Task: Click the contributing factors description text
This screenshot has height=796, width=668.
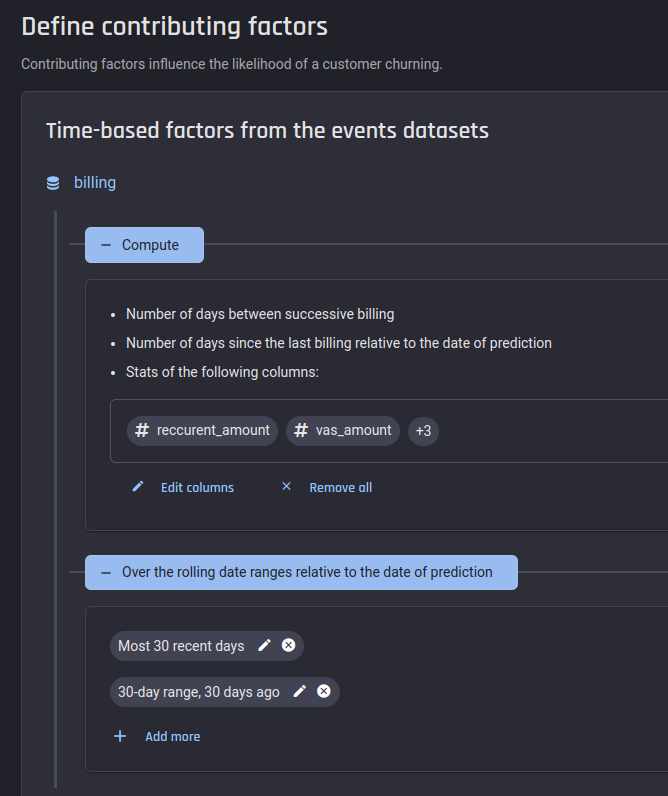Action: tap(232, 64)
